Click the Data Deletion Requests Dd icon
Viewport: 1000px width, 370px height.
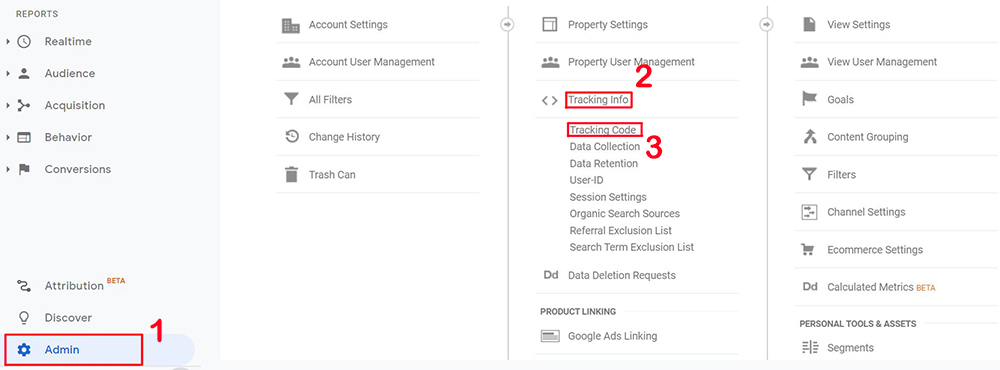coord(550,276)
